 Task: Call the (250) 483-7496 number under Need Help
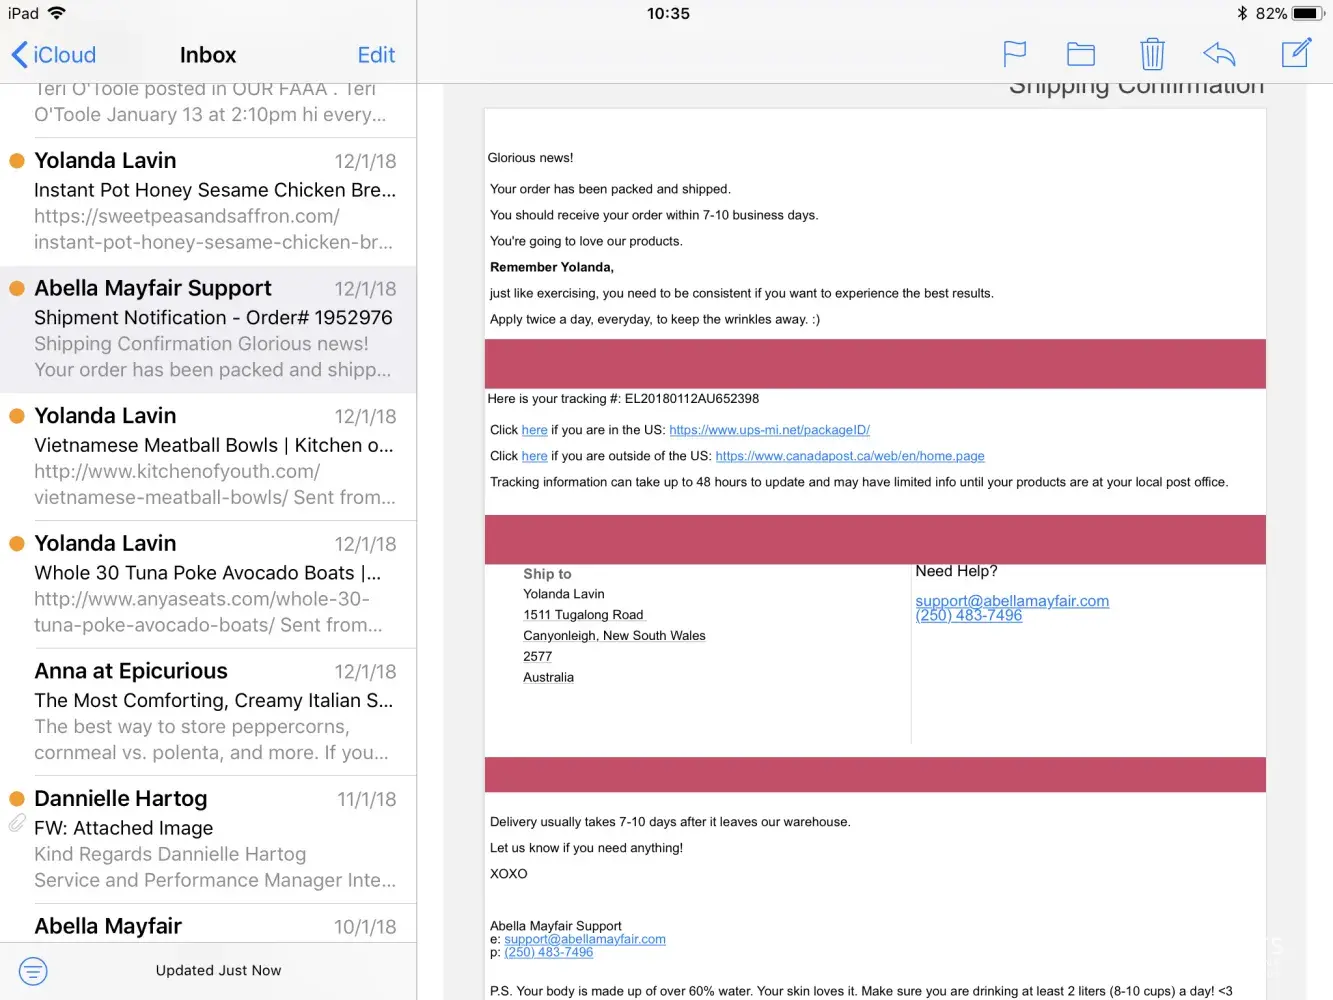coord(968,616)
